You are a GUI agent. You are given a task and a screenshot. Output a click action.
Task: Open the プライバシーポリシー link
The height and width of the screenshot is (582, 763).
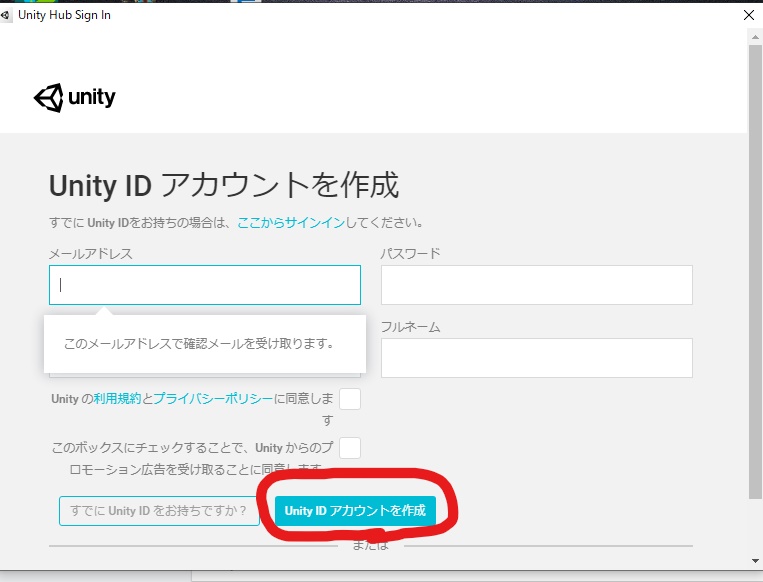pyautogui.click(x=213, y=399)
